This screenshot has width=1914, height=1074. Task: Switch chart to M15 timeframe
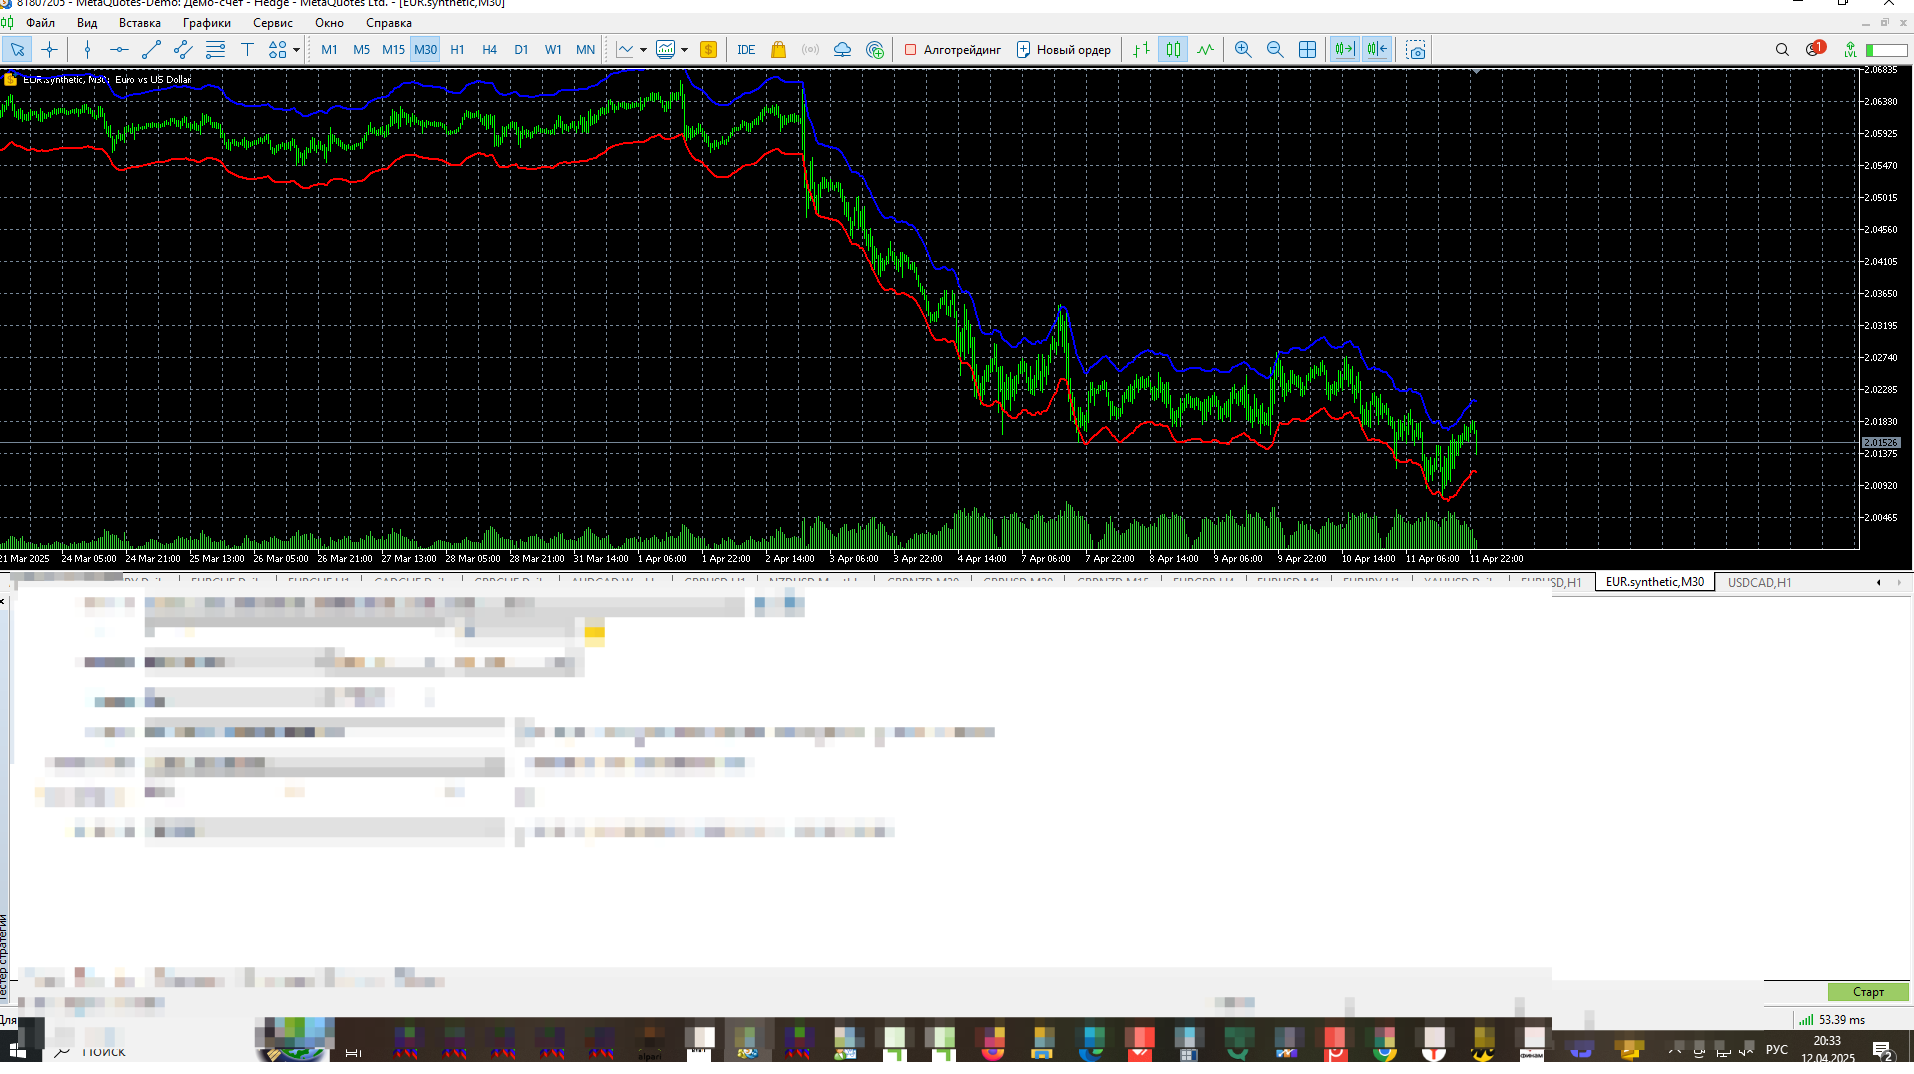(393, 49)
